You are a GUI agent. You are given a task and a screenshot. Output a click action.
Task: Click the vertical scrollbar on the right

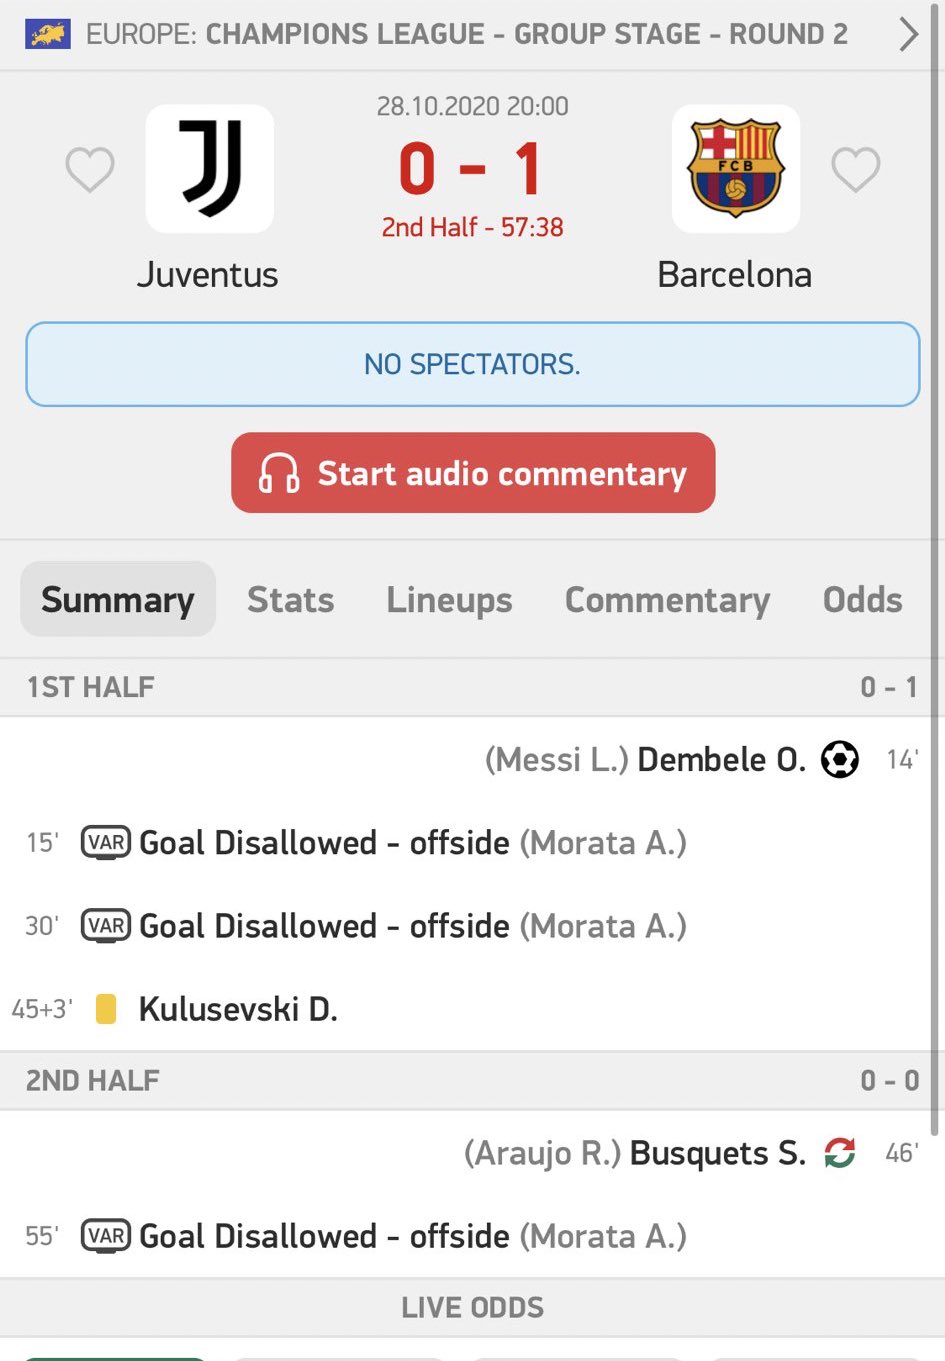[936, 600]
